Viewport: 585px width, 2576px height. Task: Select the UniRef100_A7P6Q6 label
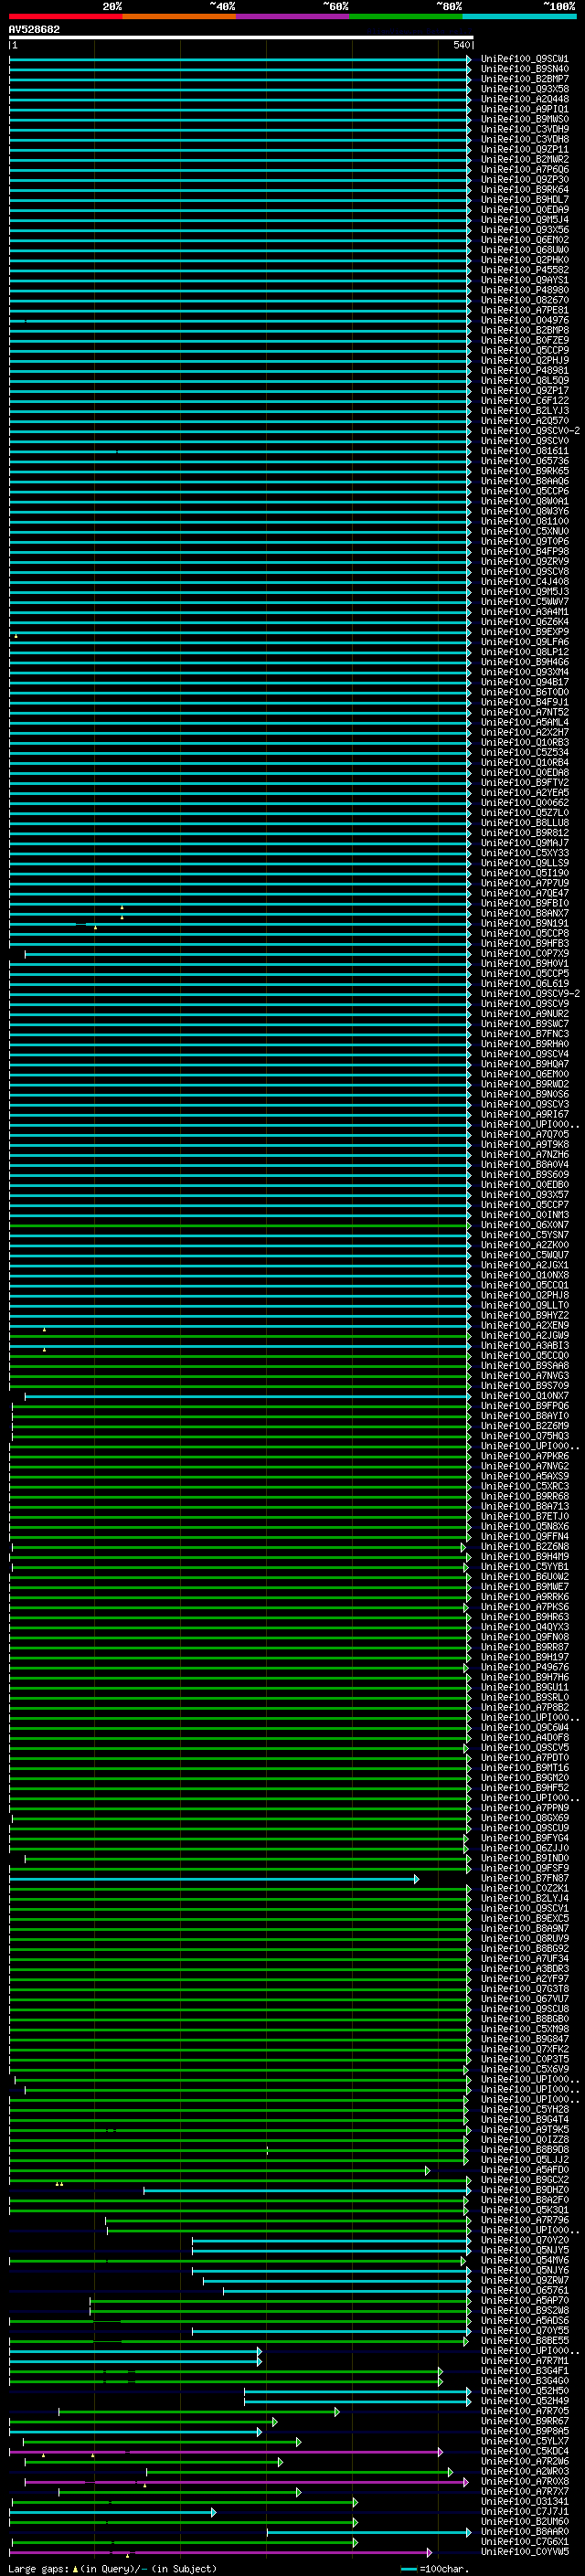pyautogui.click(x=525, y=170)
